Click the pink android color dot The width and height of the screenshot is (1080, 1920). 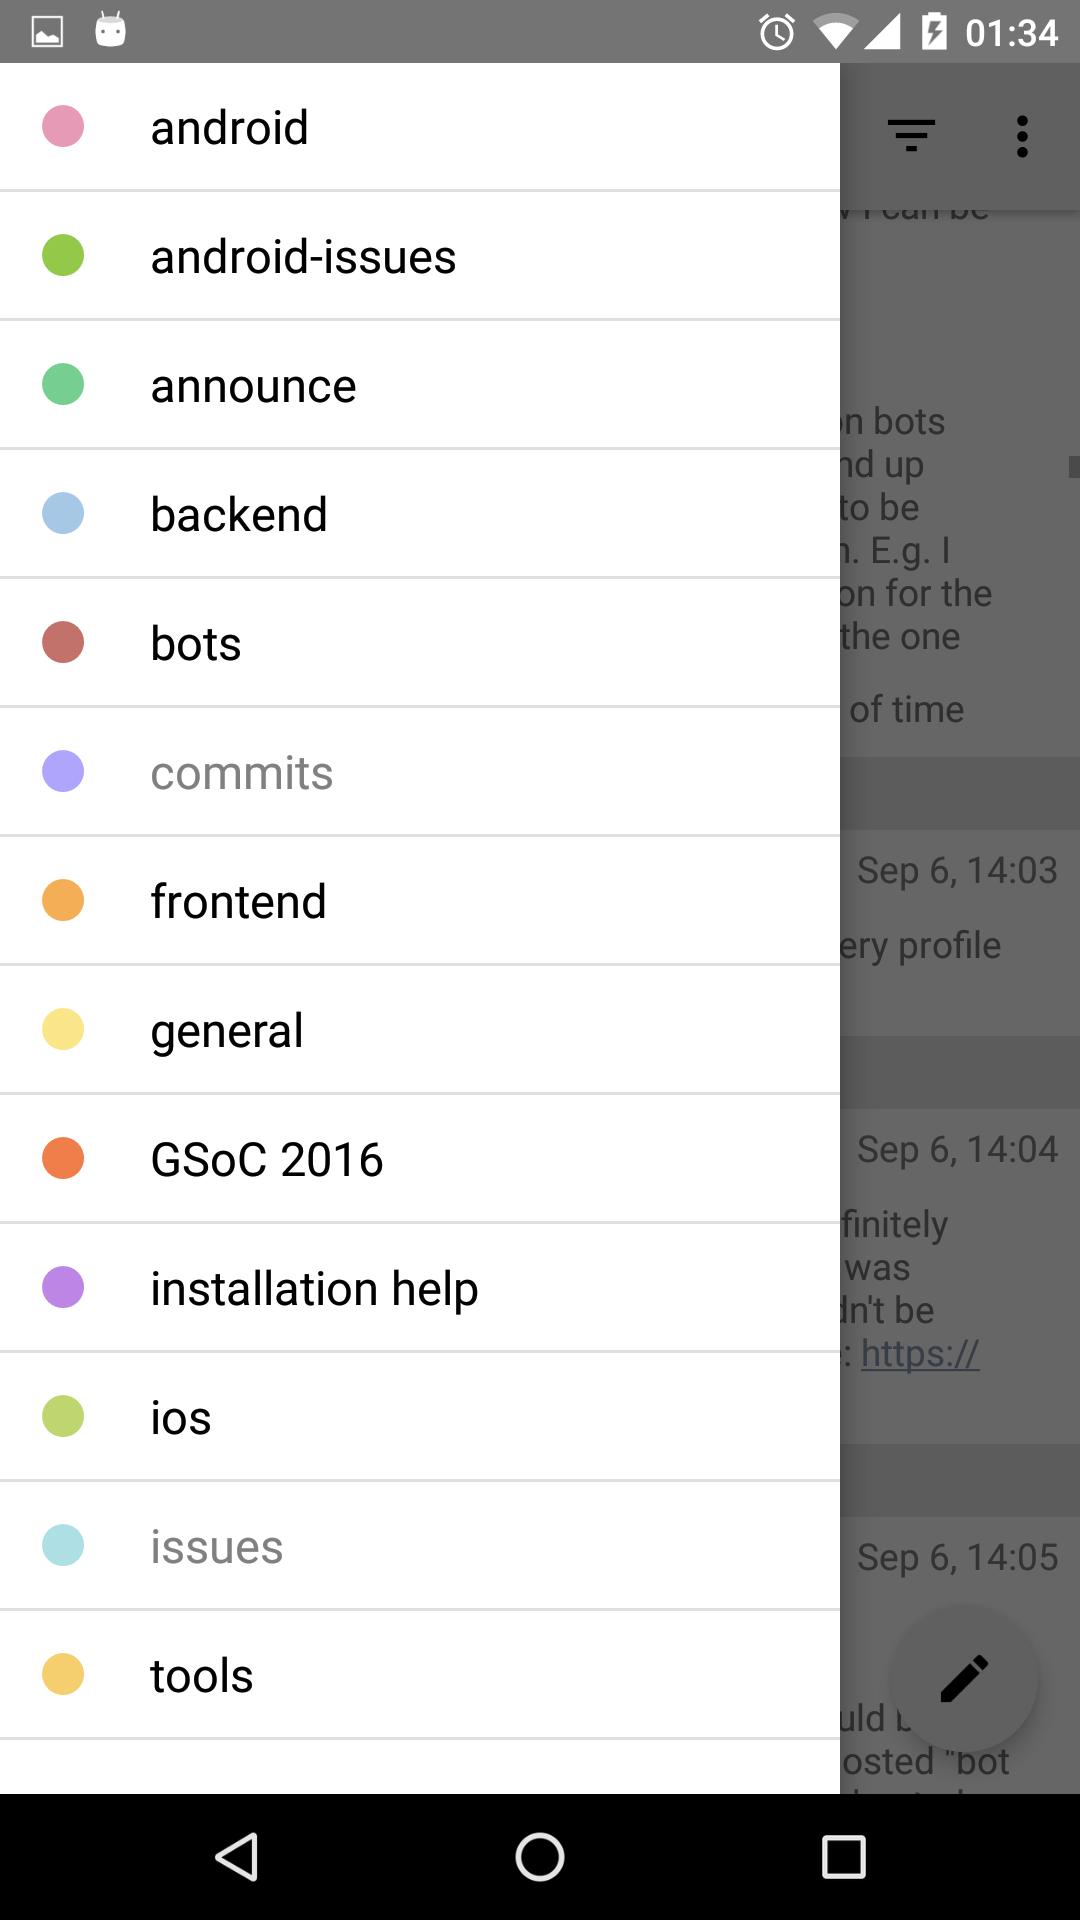pyautogui.click(x=63, y=127)
